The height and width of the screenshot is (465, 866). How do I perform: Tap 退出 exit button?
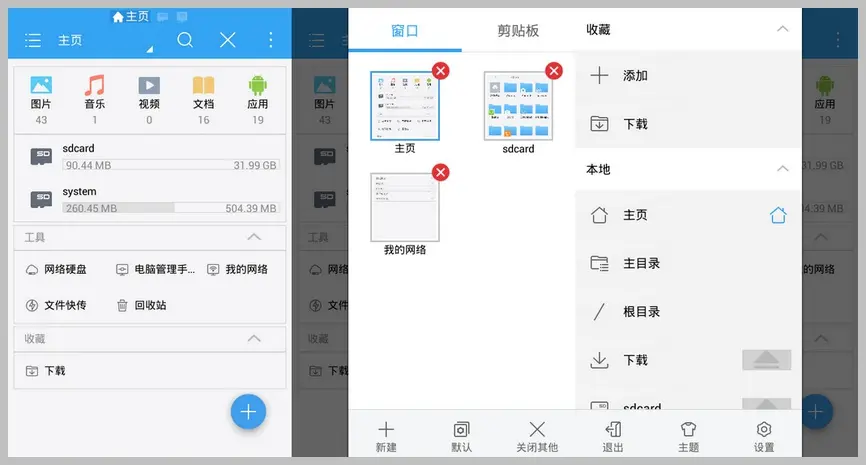point(612,437)
